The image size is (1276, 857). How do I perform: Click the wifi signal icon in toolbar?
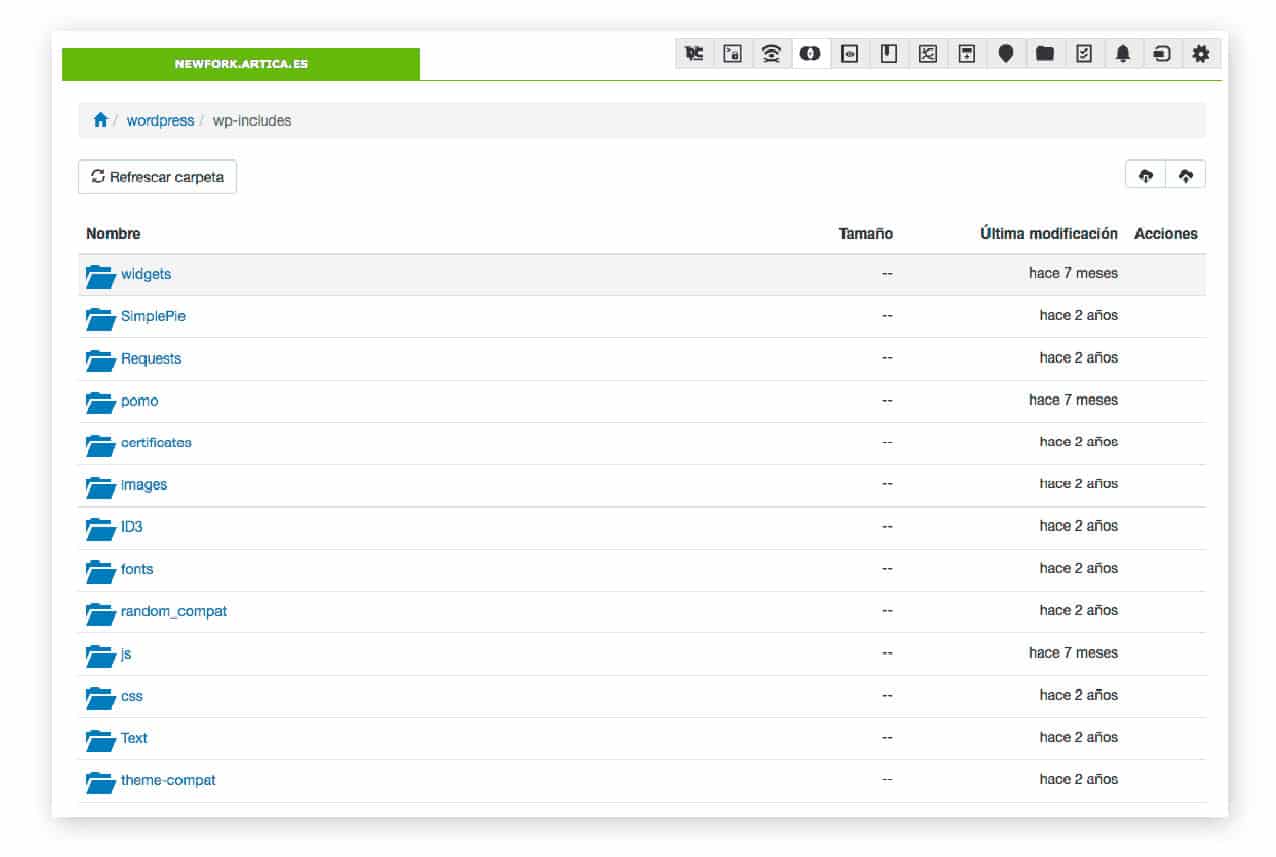(771, 54)
